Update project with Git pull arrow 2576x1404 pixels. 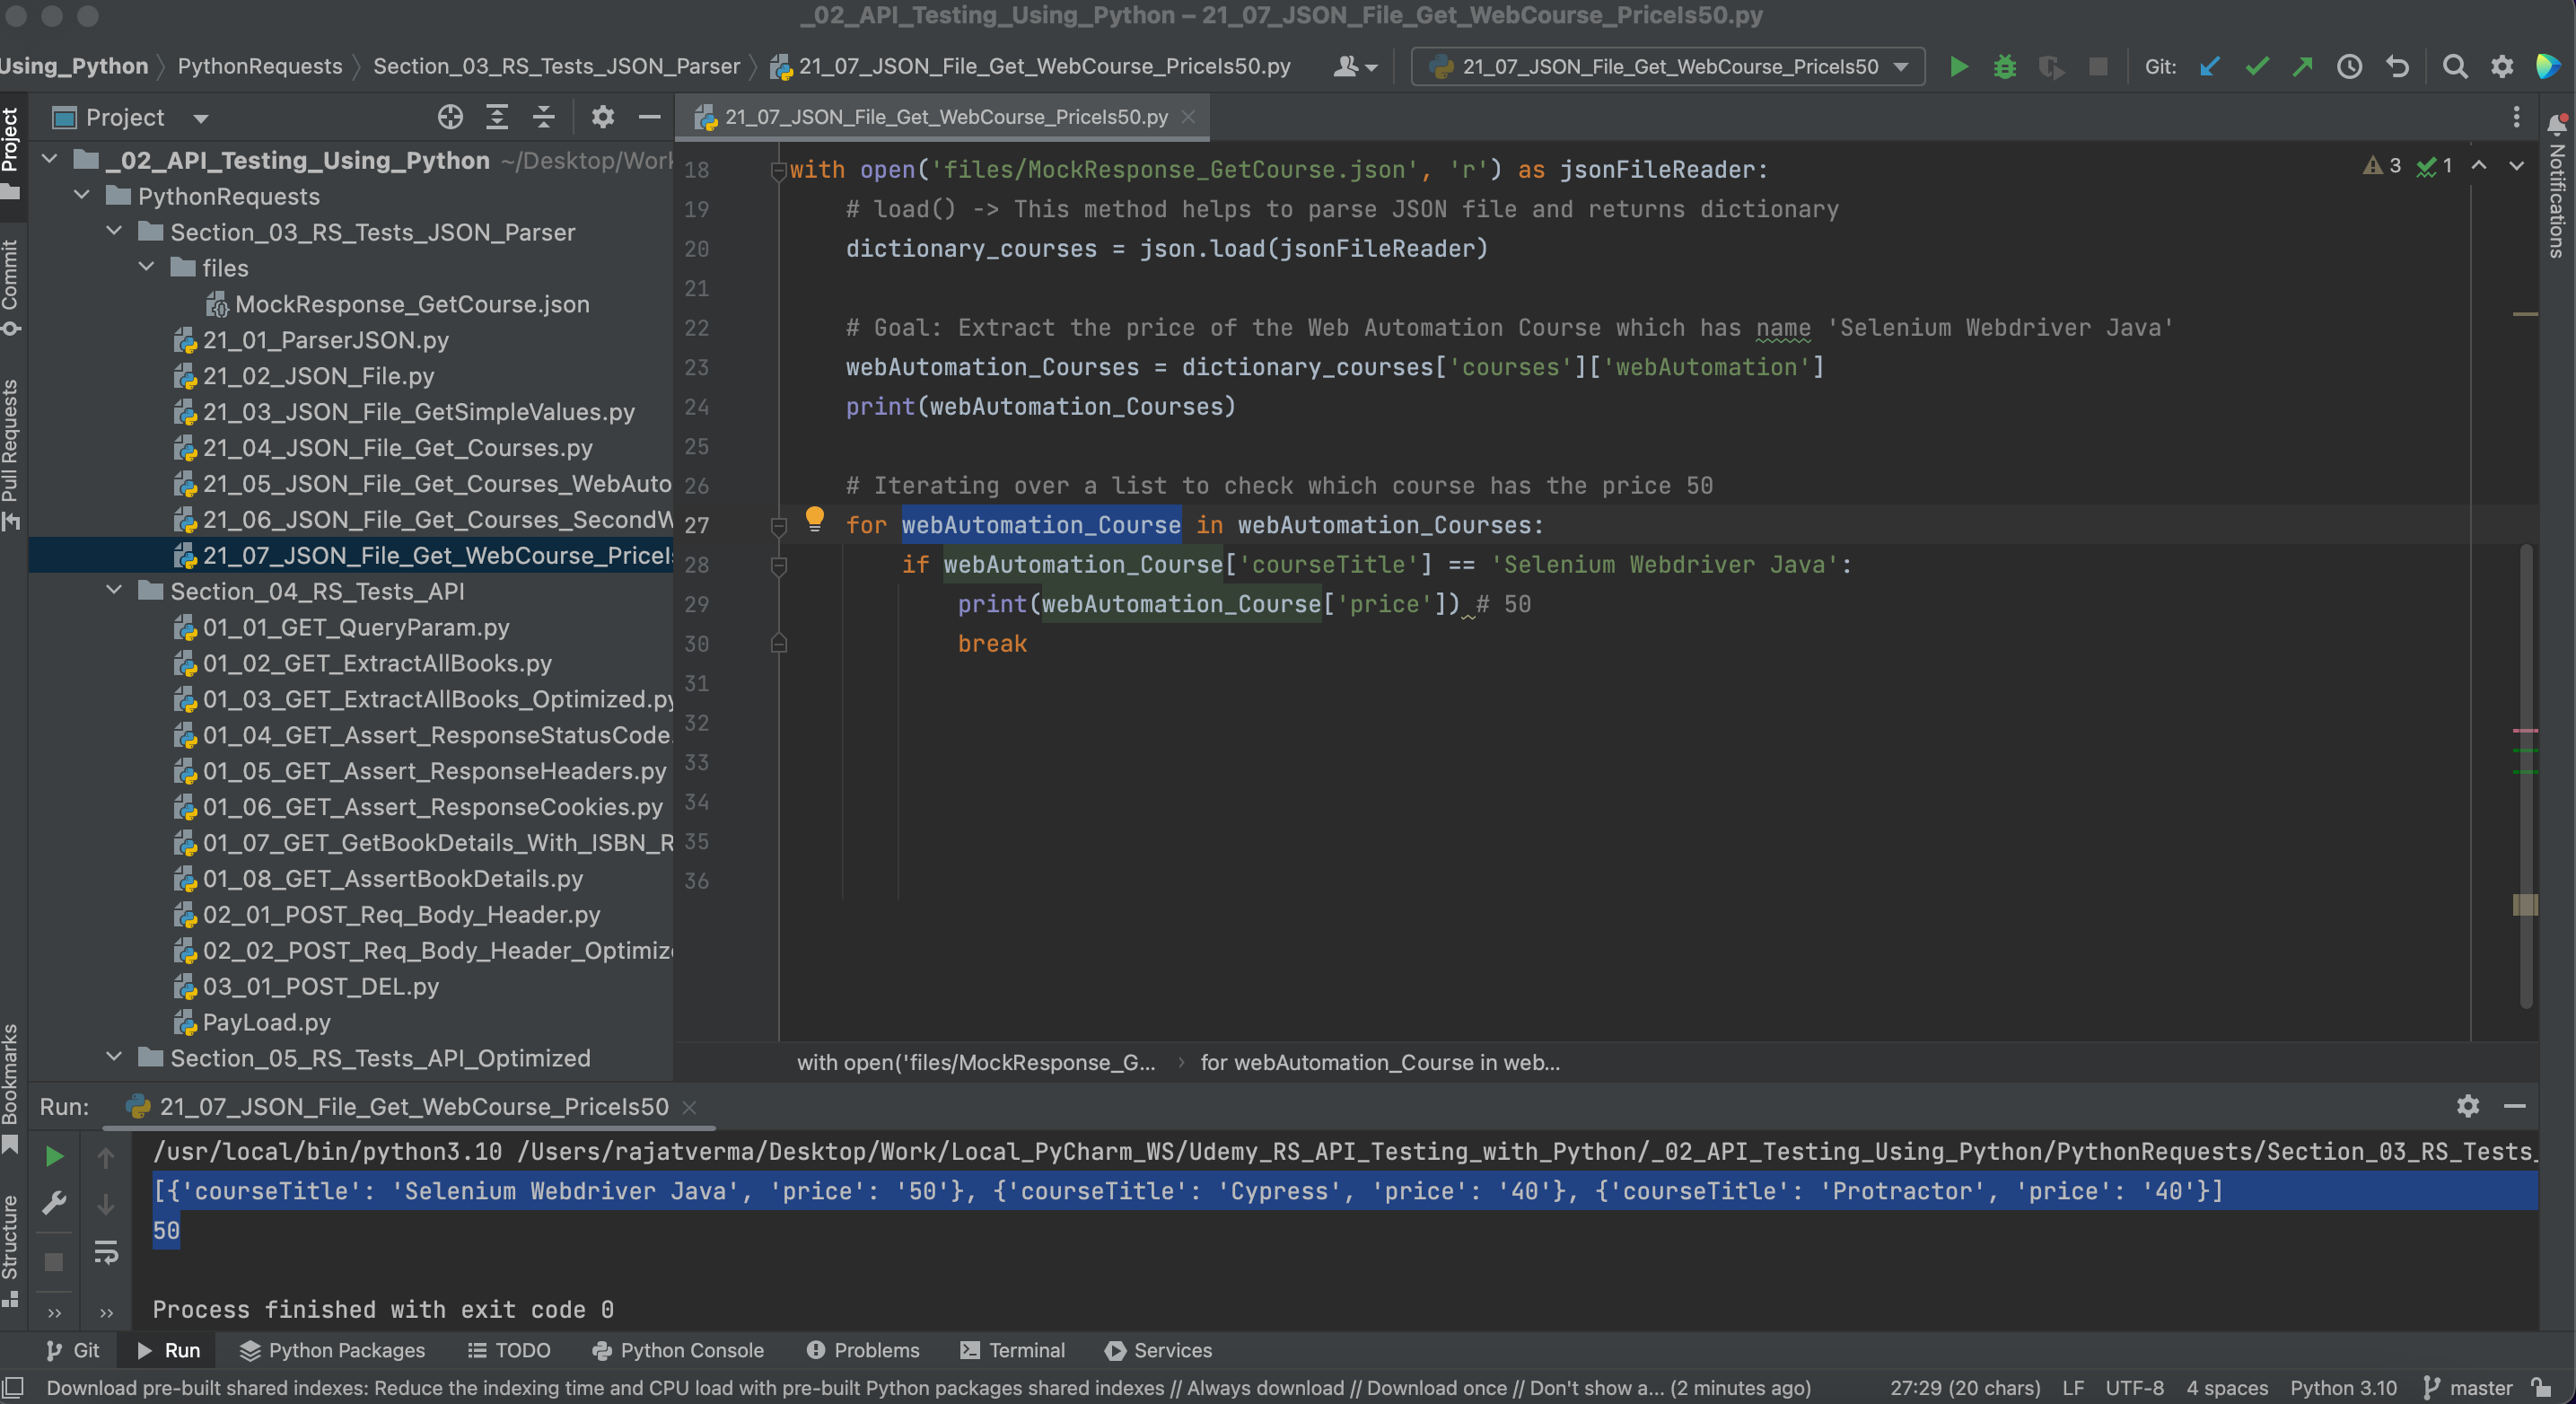(x=2210, y=67)
